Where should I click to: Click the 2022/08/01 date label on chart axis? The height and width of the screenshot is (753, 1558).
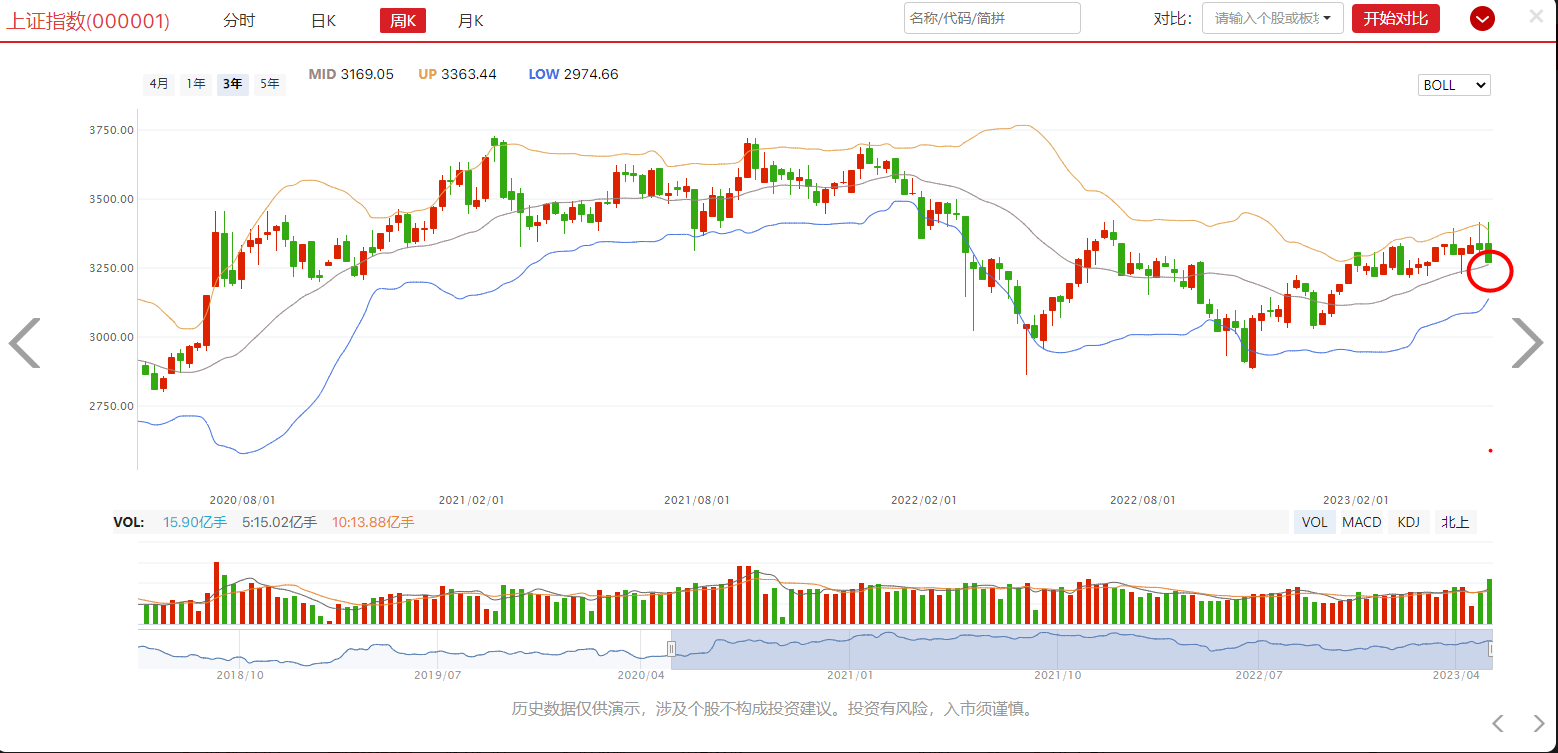point(1143,499)
